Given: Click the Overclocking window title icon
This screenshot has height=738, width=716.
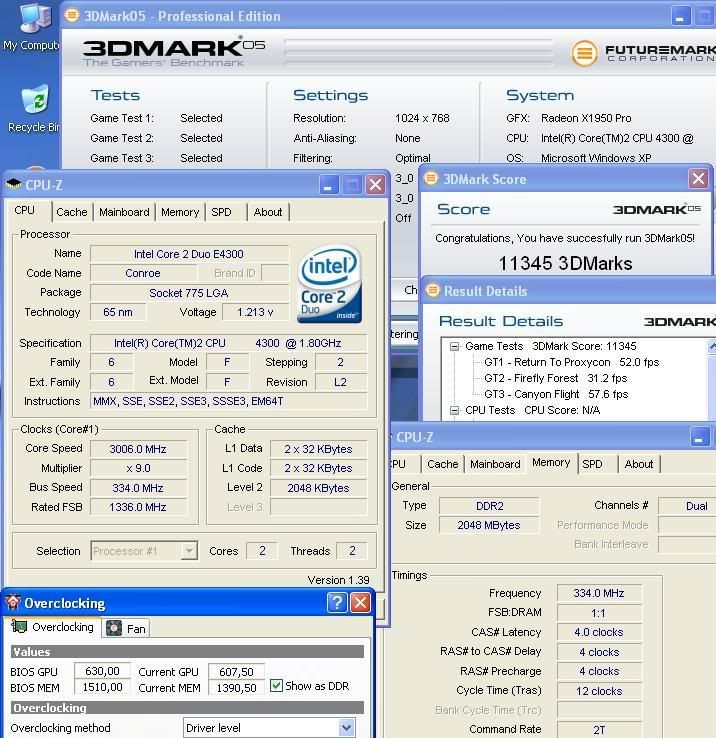Looking at the screenshot, I should (x=13, y=602).
